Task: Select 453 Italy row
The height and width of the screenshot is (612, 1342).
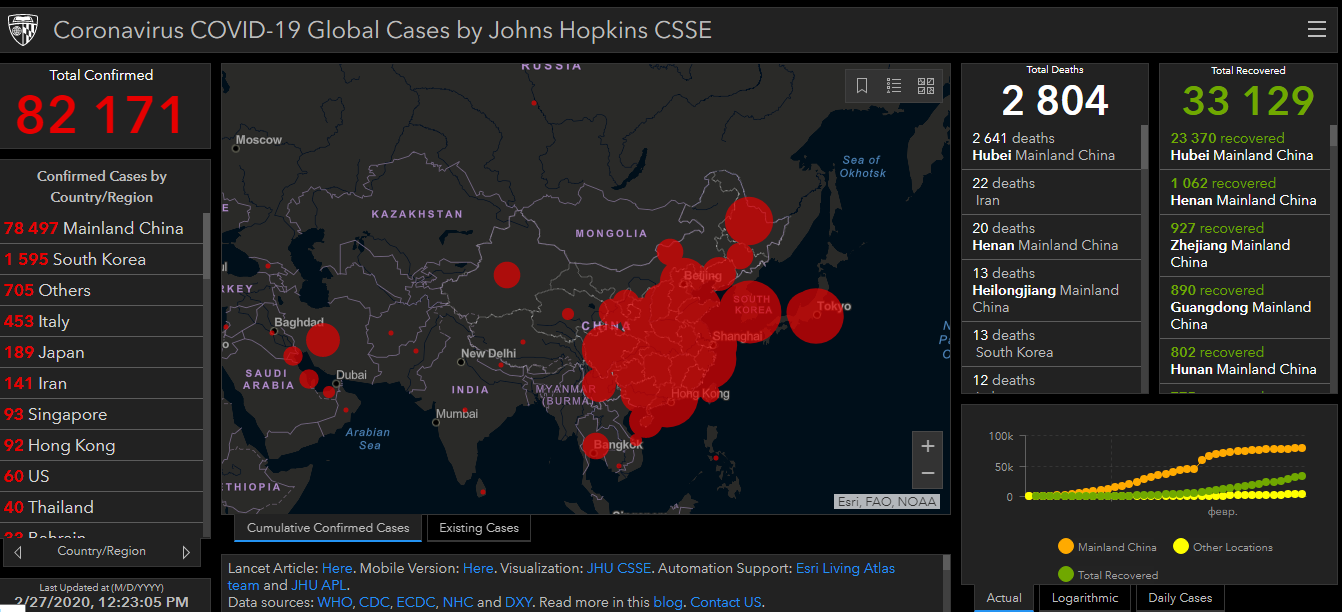Action: coord(101,321)
